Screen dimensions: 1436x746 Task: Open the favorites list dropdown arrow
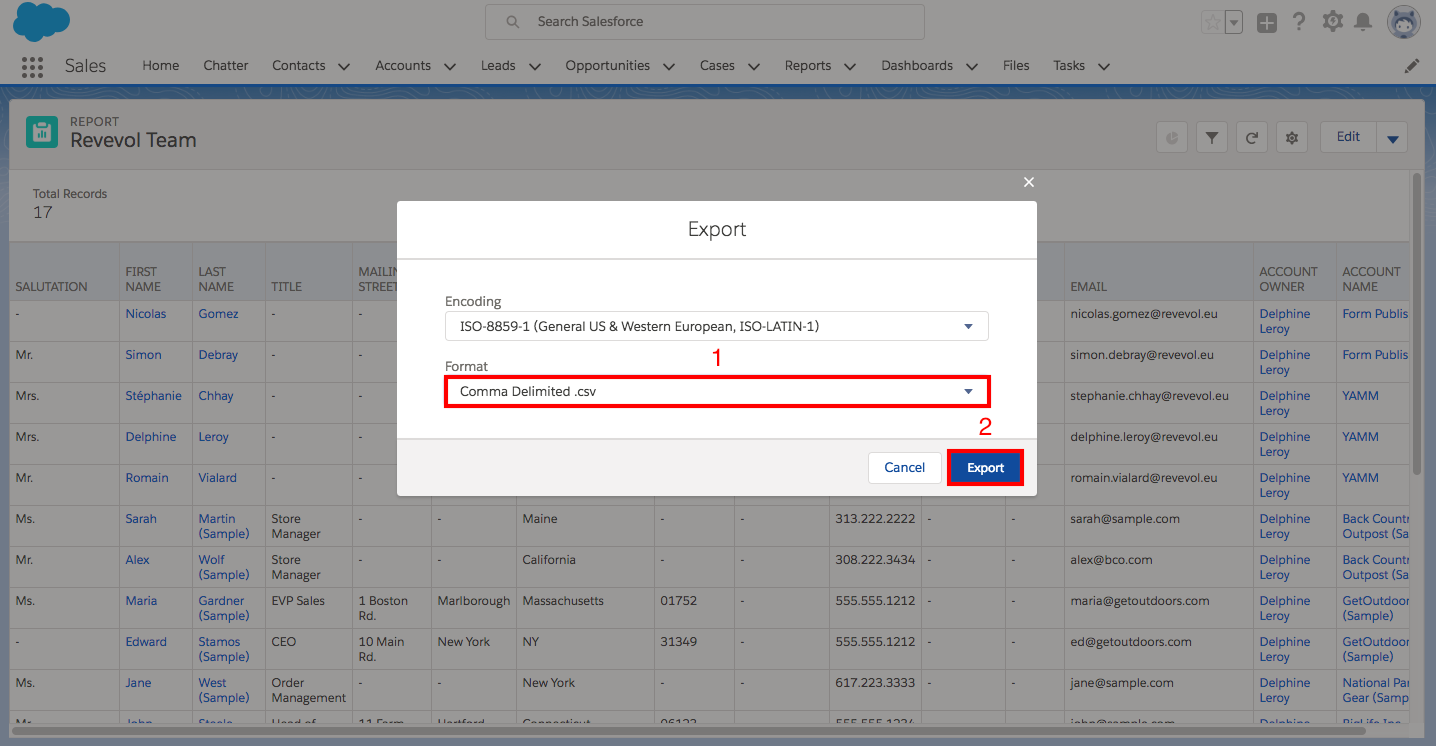click(x=1234, y=22)
